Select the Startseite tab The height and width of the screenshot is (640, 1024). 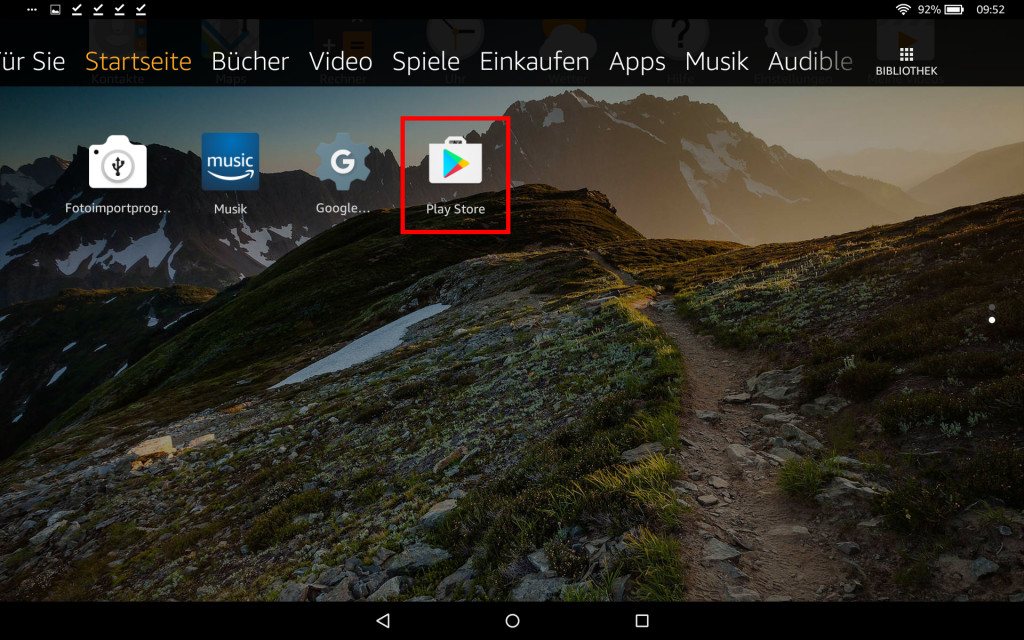pos(138,61)
